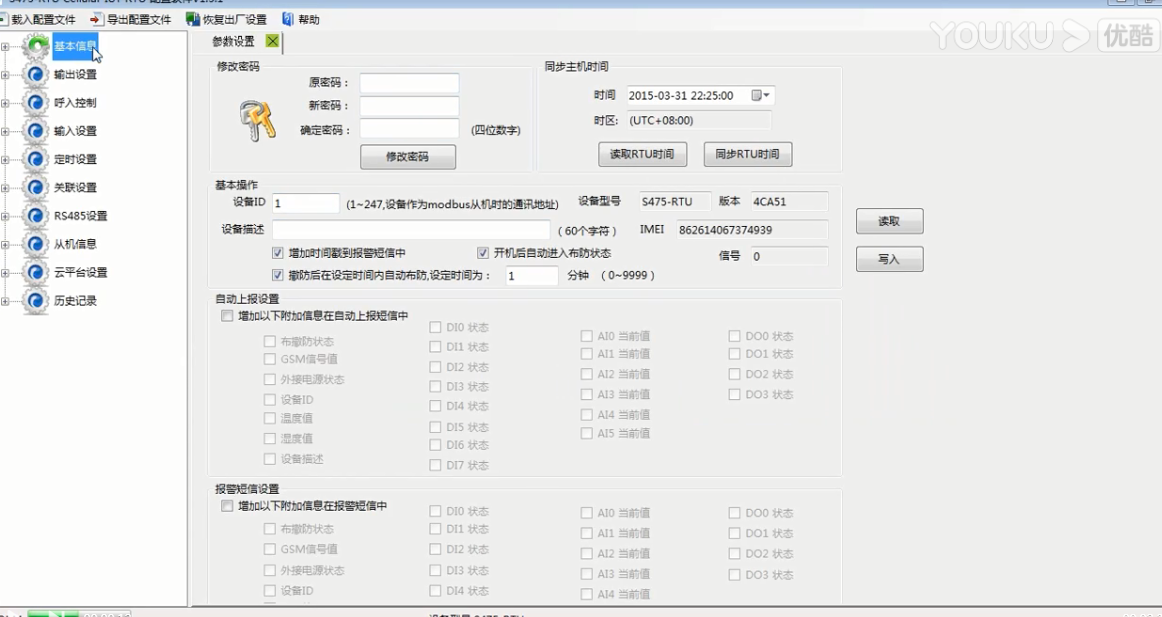Expand the 关联设置 tree node
Viewport: 1162px width, 617px height.
point(6,188)
